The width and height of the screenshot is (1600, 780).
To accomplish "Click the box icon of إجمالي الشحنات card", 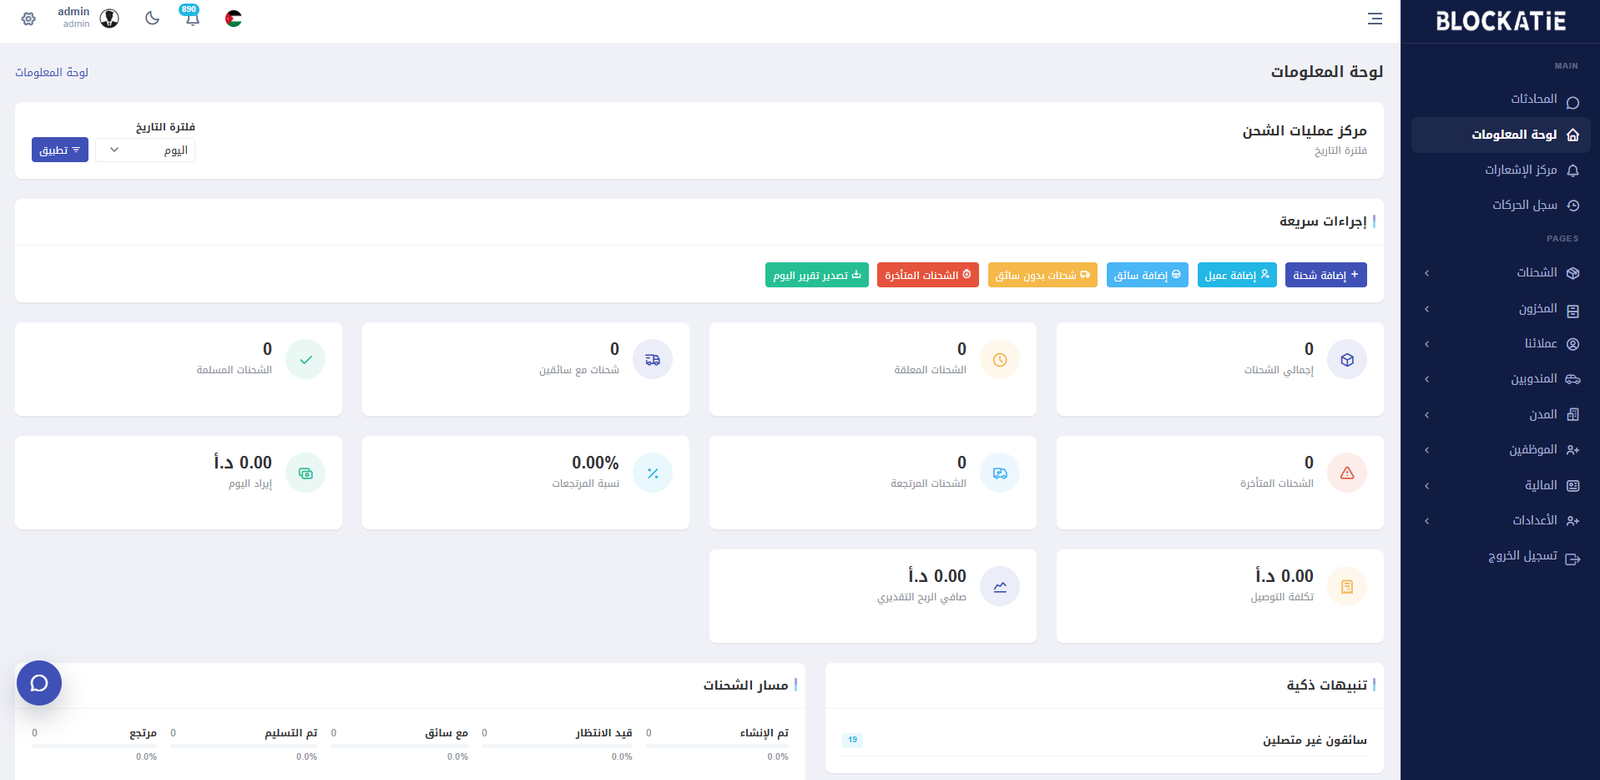I will pos(1347,359).
